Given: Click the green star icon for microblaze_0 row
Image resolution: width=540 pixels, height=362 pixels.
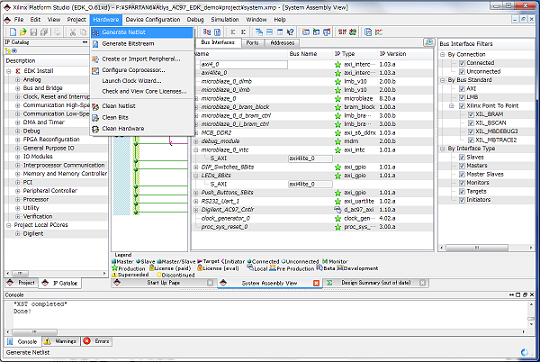Looking at the screenshot, I should [x=338, y=99].
